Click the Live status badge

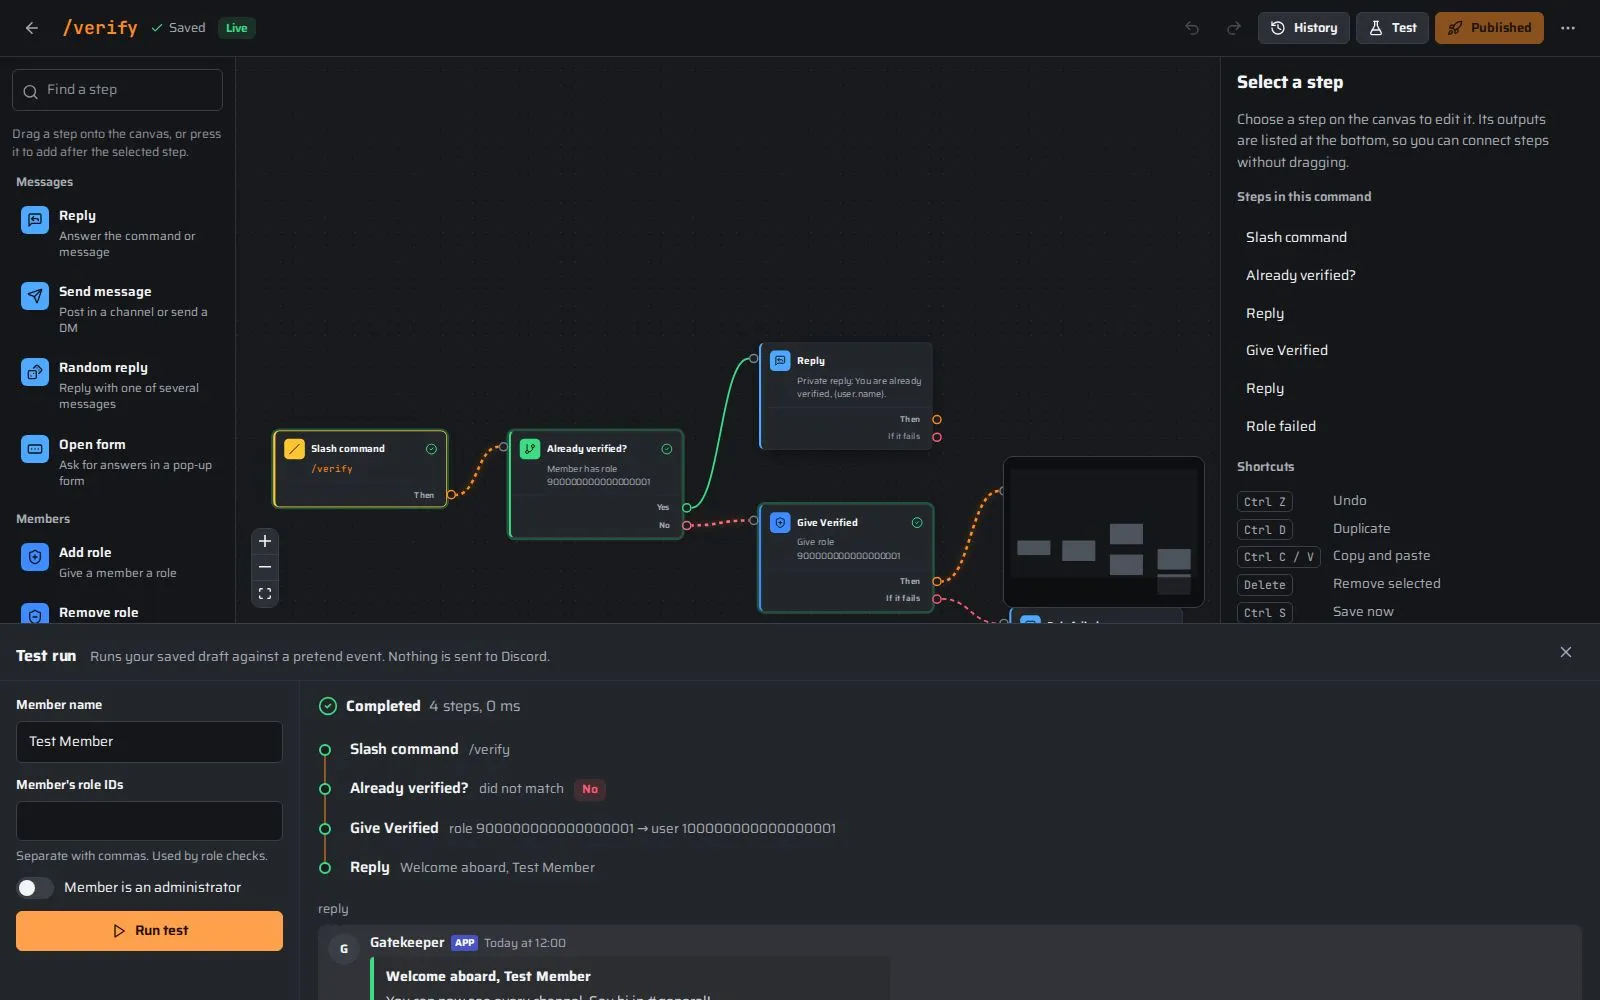click(x=237, y=28)
